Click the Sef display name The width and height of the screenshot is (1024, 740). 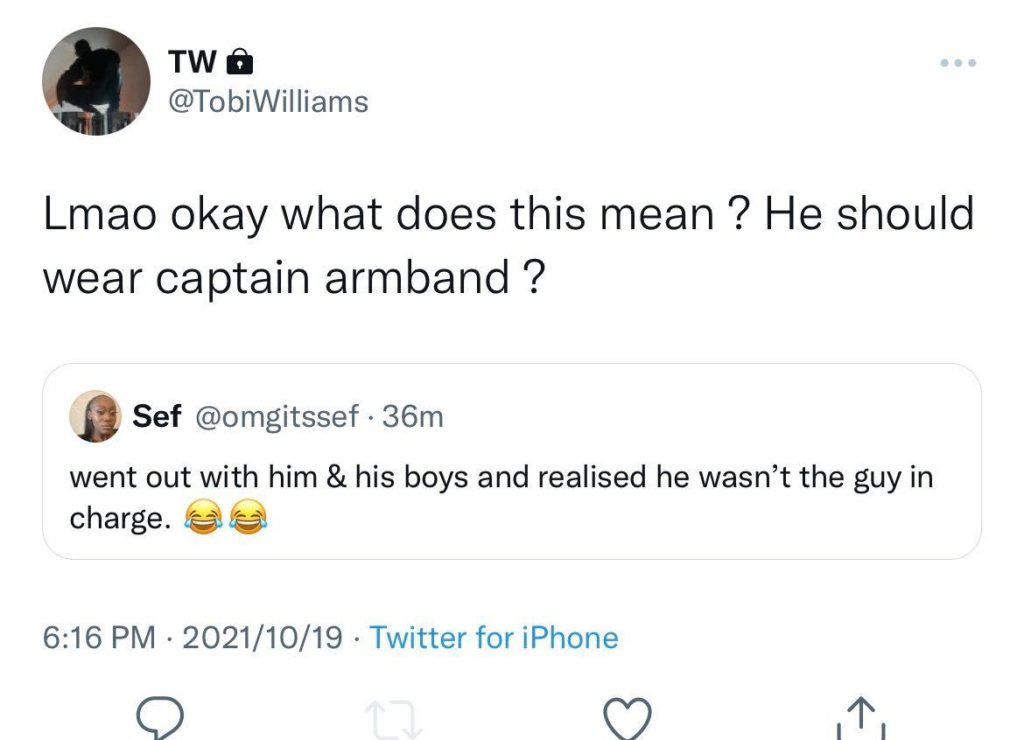pyautogui.click(x=156, y=417)
